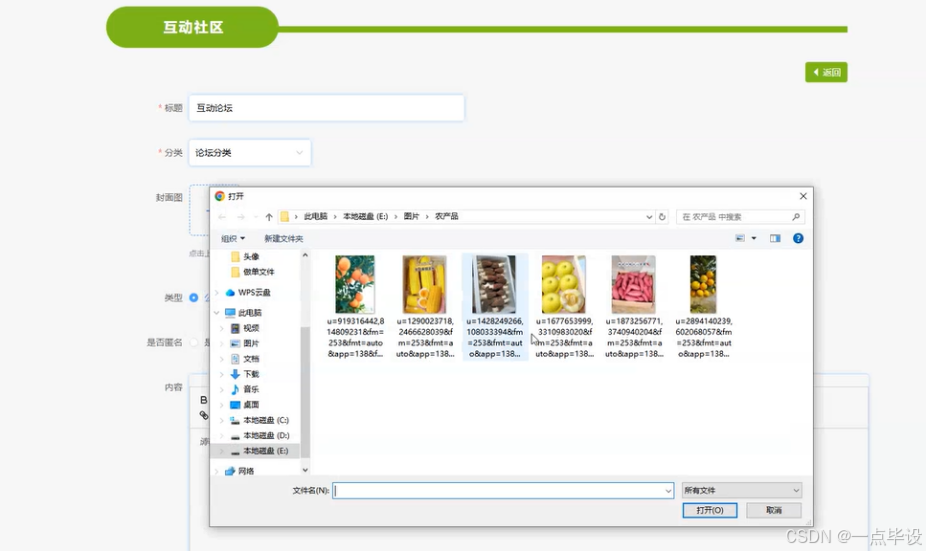Click the back arrow in the file dialog
926x552 pixels.
pos(222,217)
